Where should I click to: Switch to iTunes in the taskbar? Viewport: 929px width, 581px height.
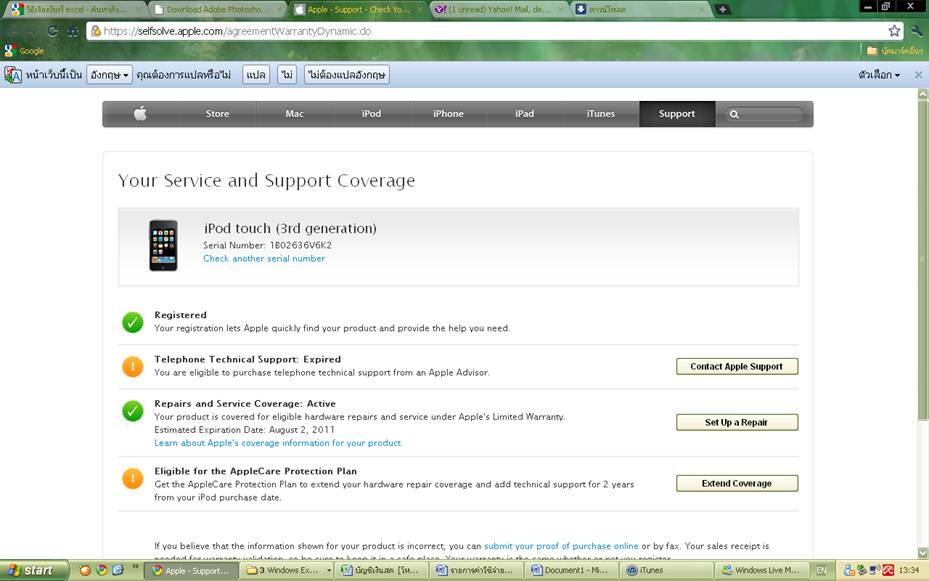(x=665, y=570)
